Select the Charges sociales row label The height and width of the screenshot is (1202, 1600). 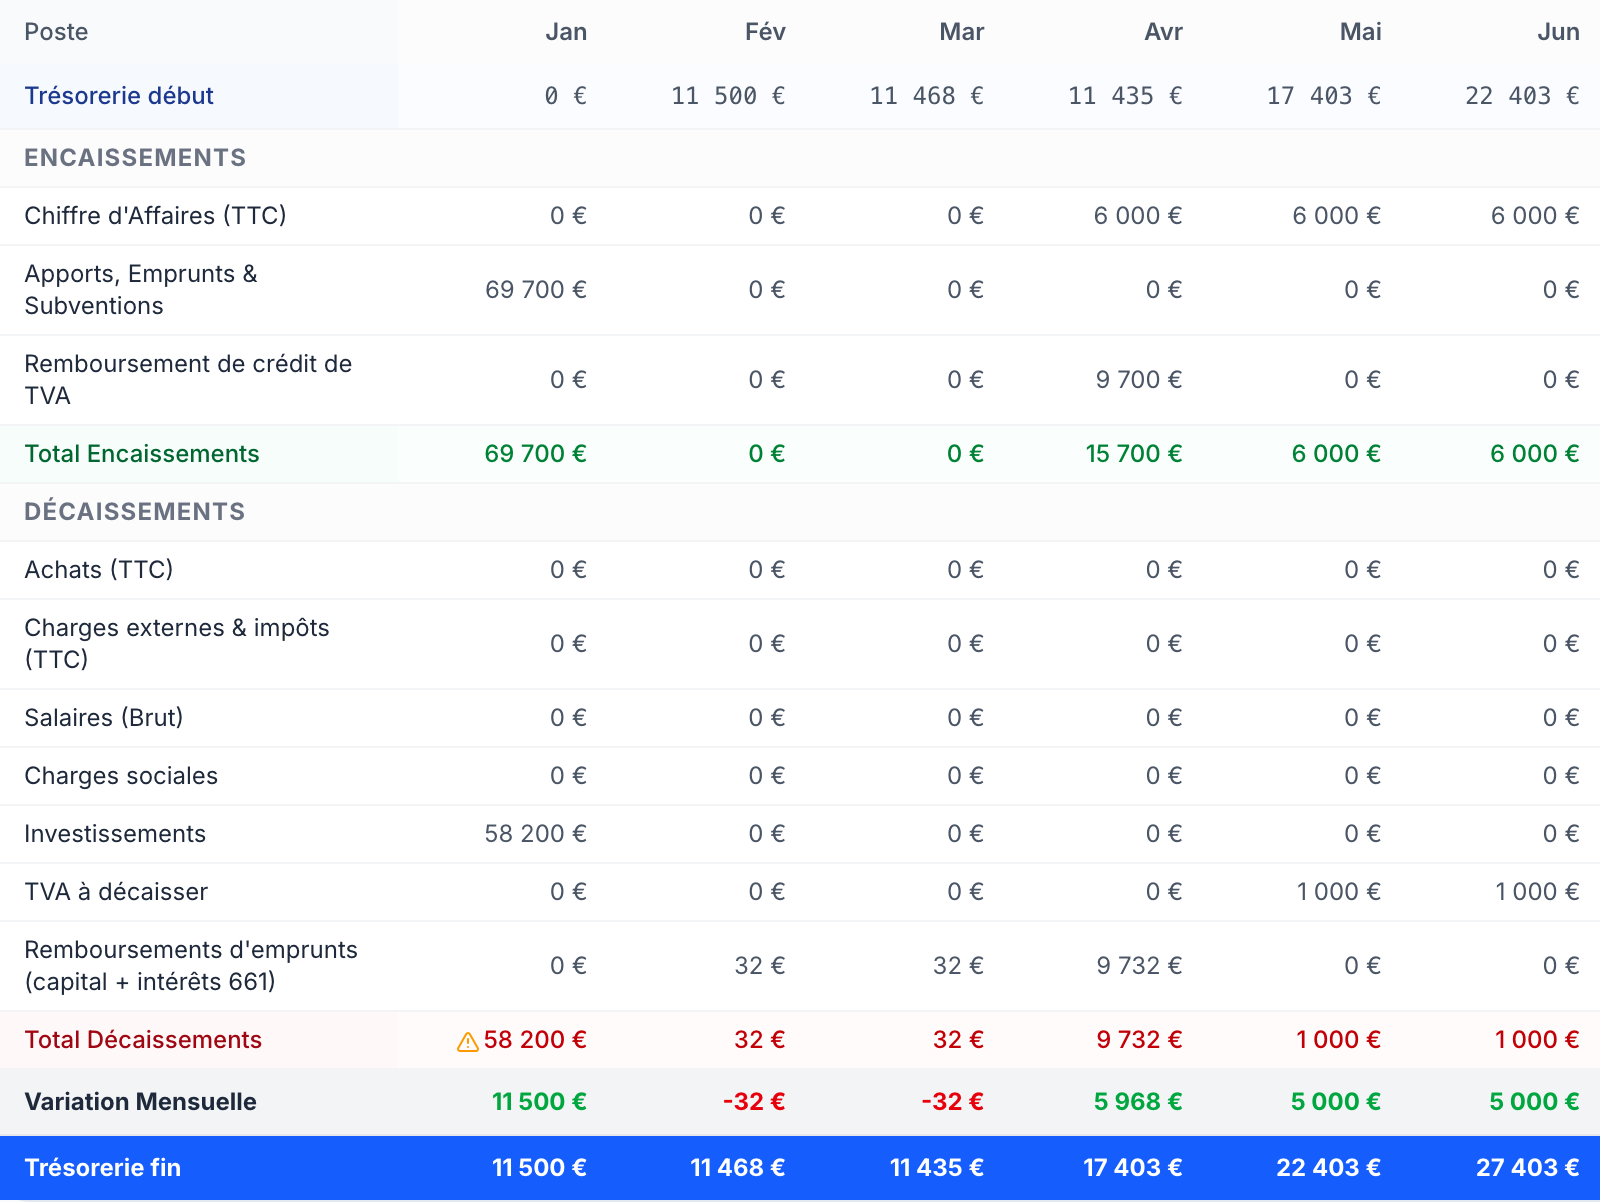tap(121, 776)
